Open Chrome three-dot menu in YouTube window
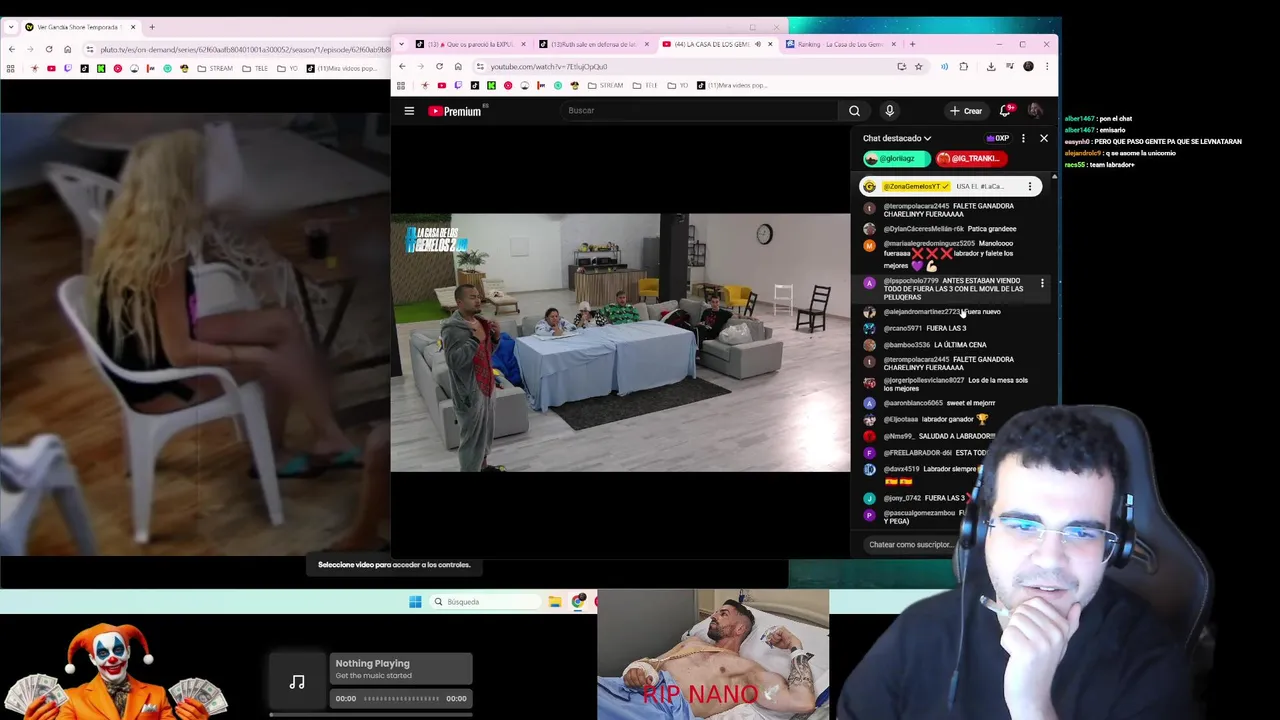This screenshot has width=1280, height=720. click(1047, 67)
